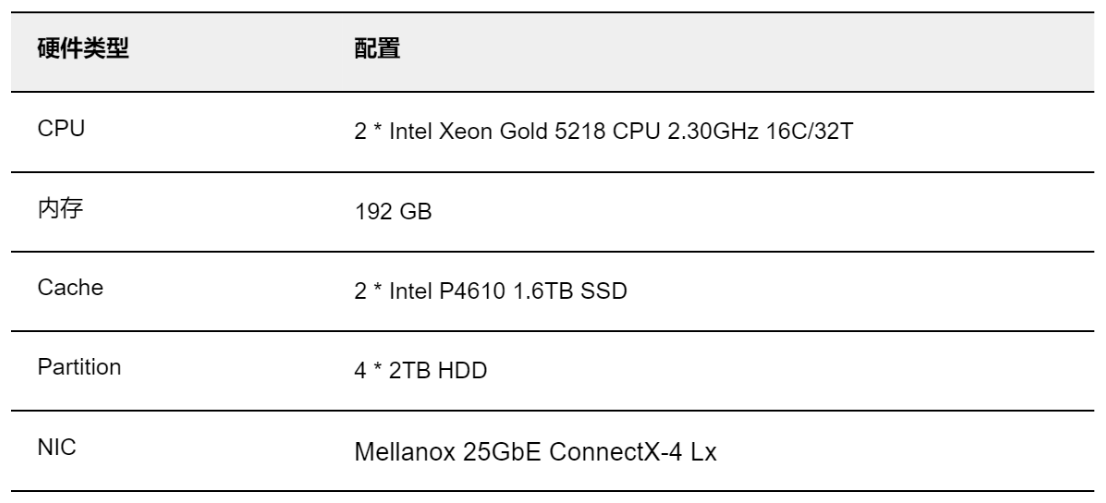1106x503 pixels.
Task: Click the 1.6TB text in Cache row
Action: pos(543,291)
